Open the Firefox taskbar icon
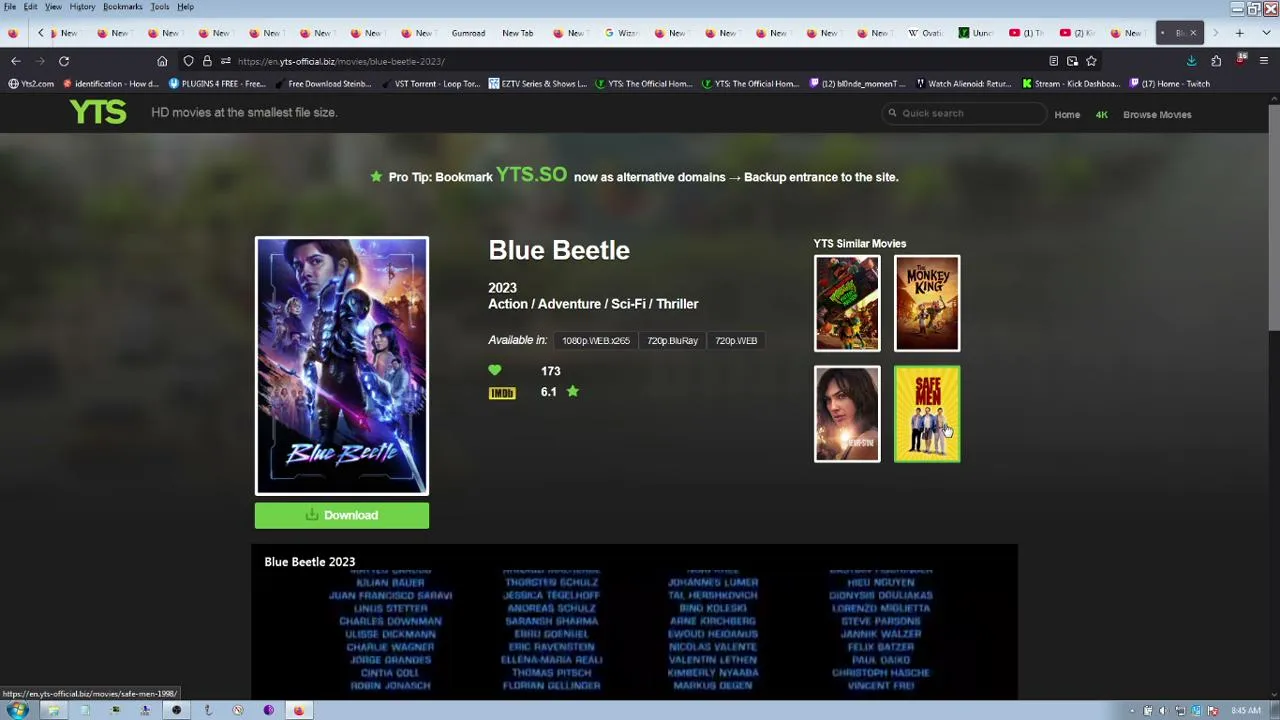This screenshot has width=1280, height=720. click(298, 710)
